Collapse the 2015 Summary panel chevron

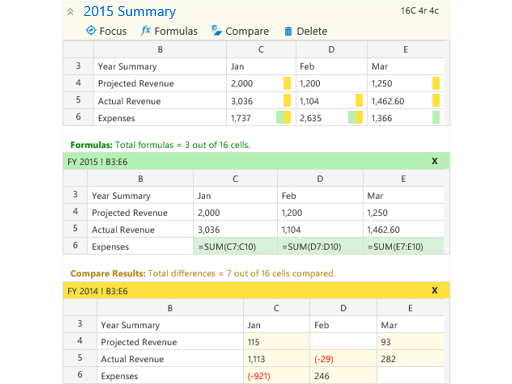click(x=70, y=12)
